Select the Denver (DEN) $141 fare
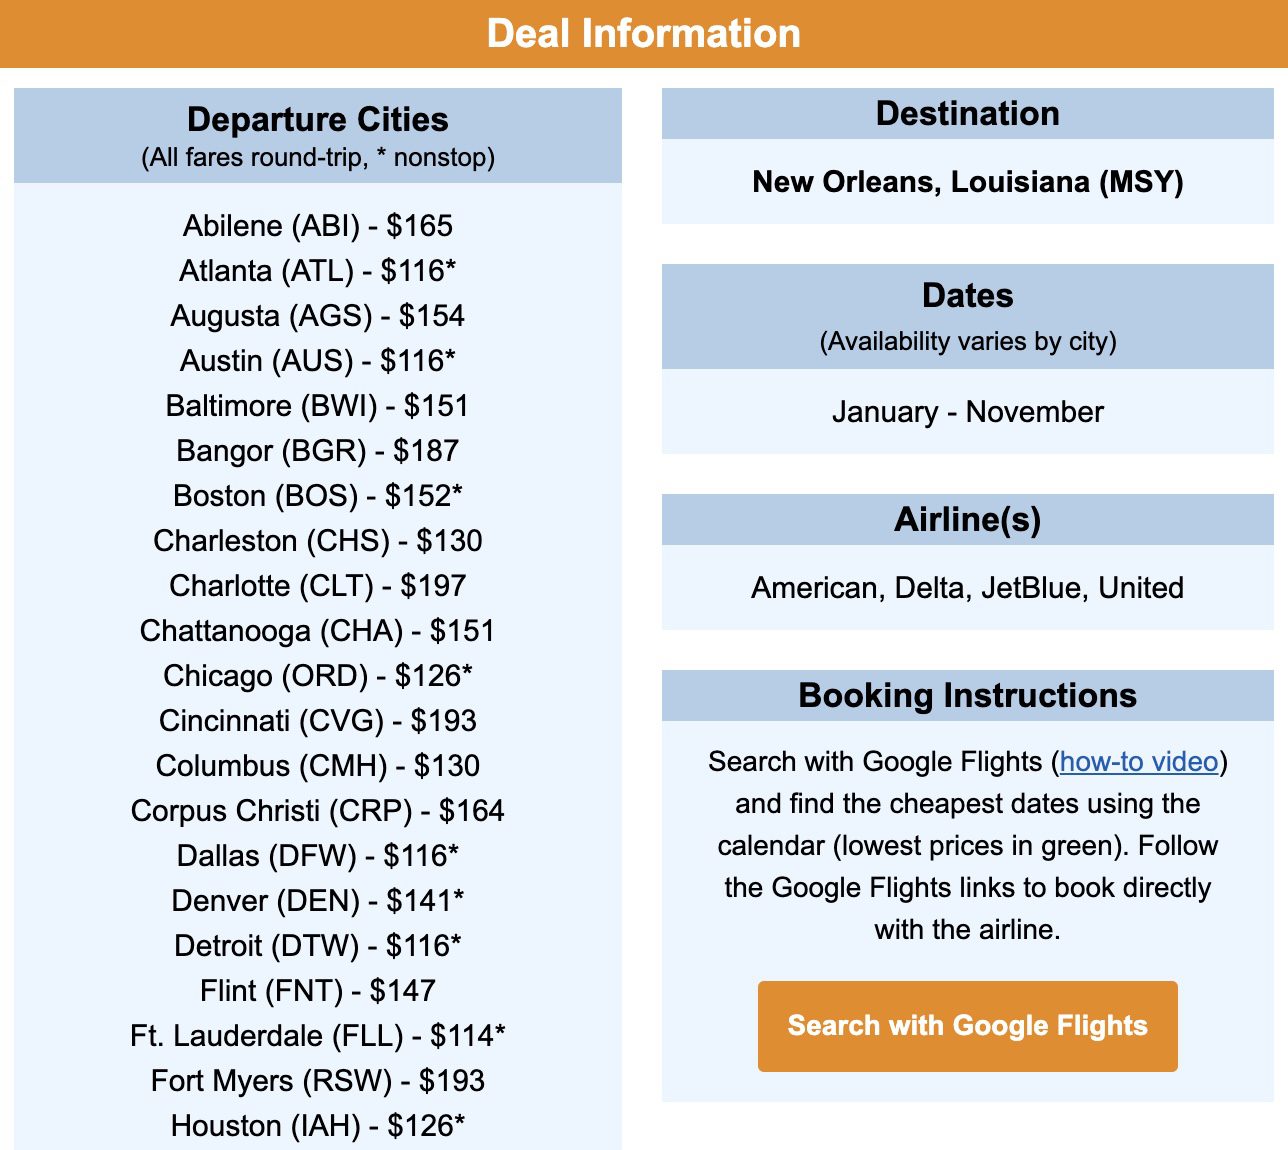The height and width of the screenshot is (1150, 1288). coord(317,900)
